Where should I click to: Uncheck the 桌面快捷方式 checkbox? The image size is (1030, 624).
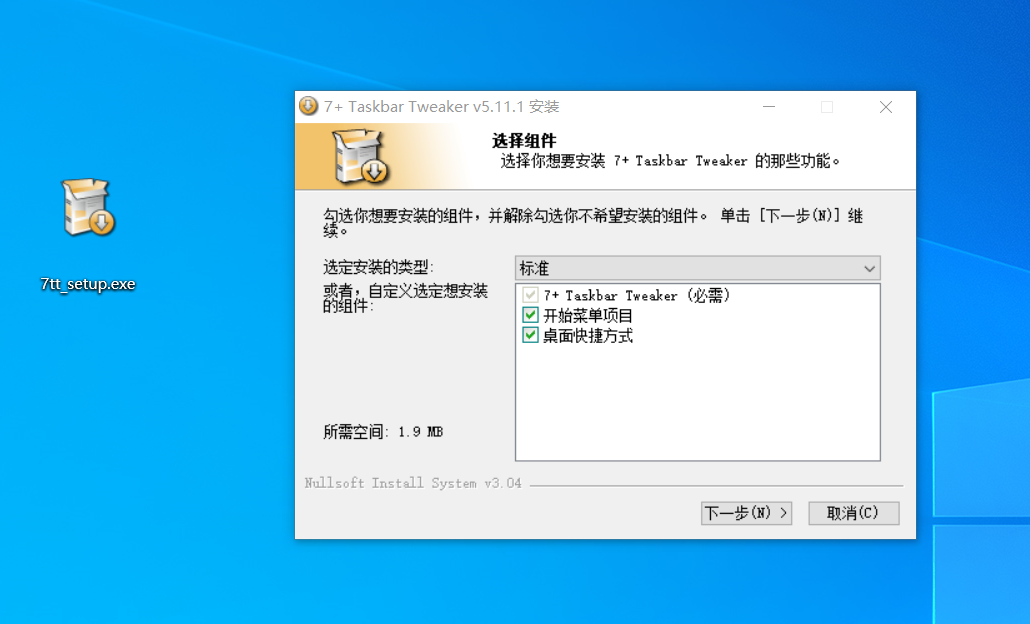point(530,336)
